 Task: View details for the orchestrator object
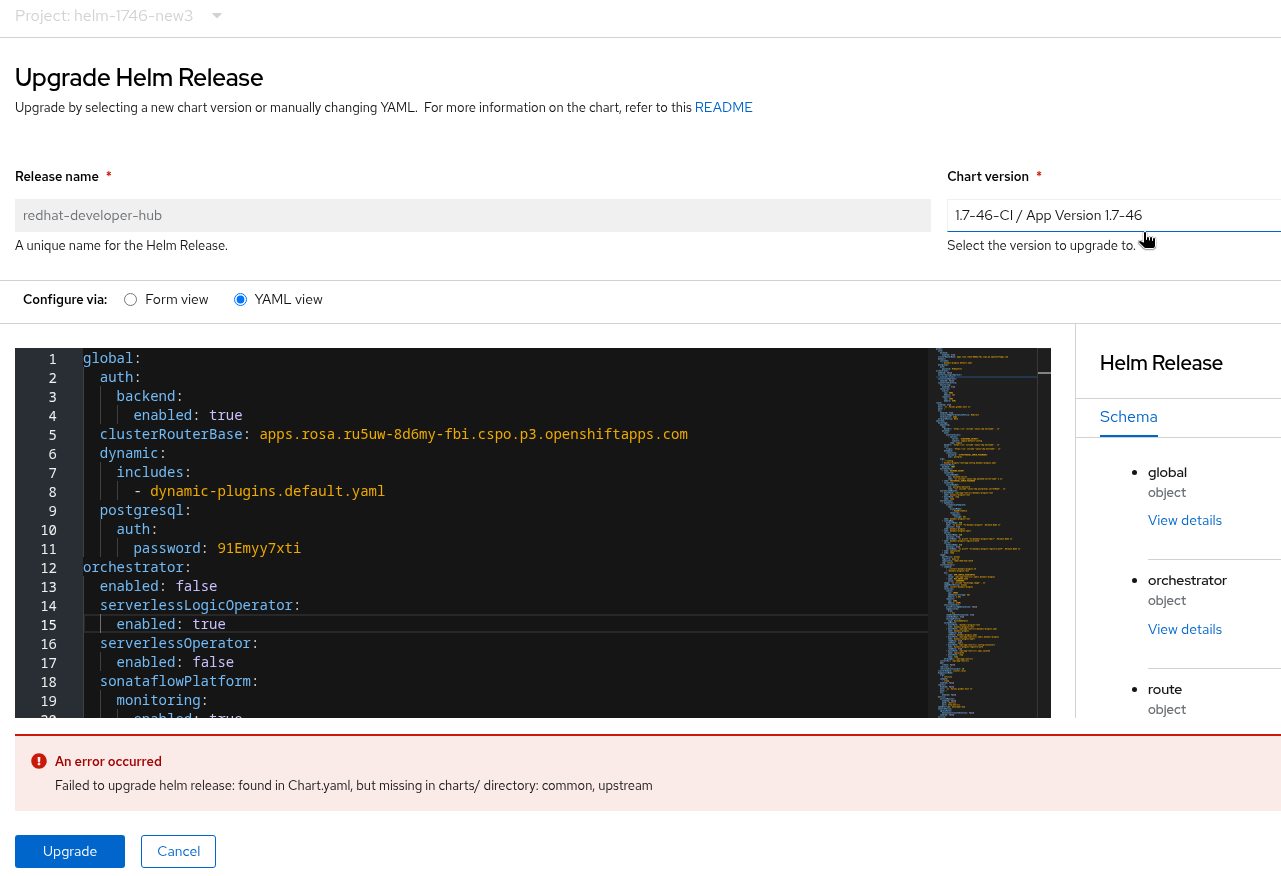point(1184,629)
